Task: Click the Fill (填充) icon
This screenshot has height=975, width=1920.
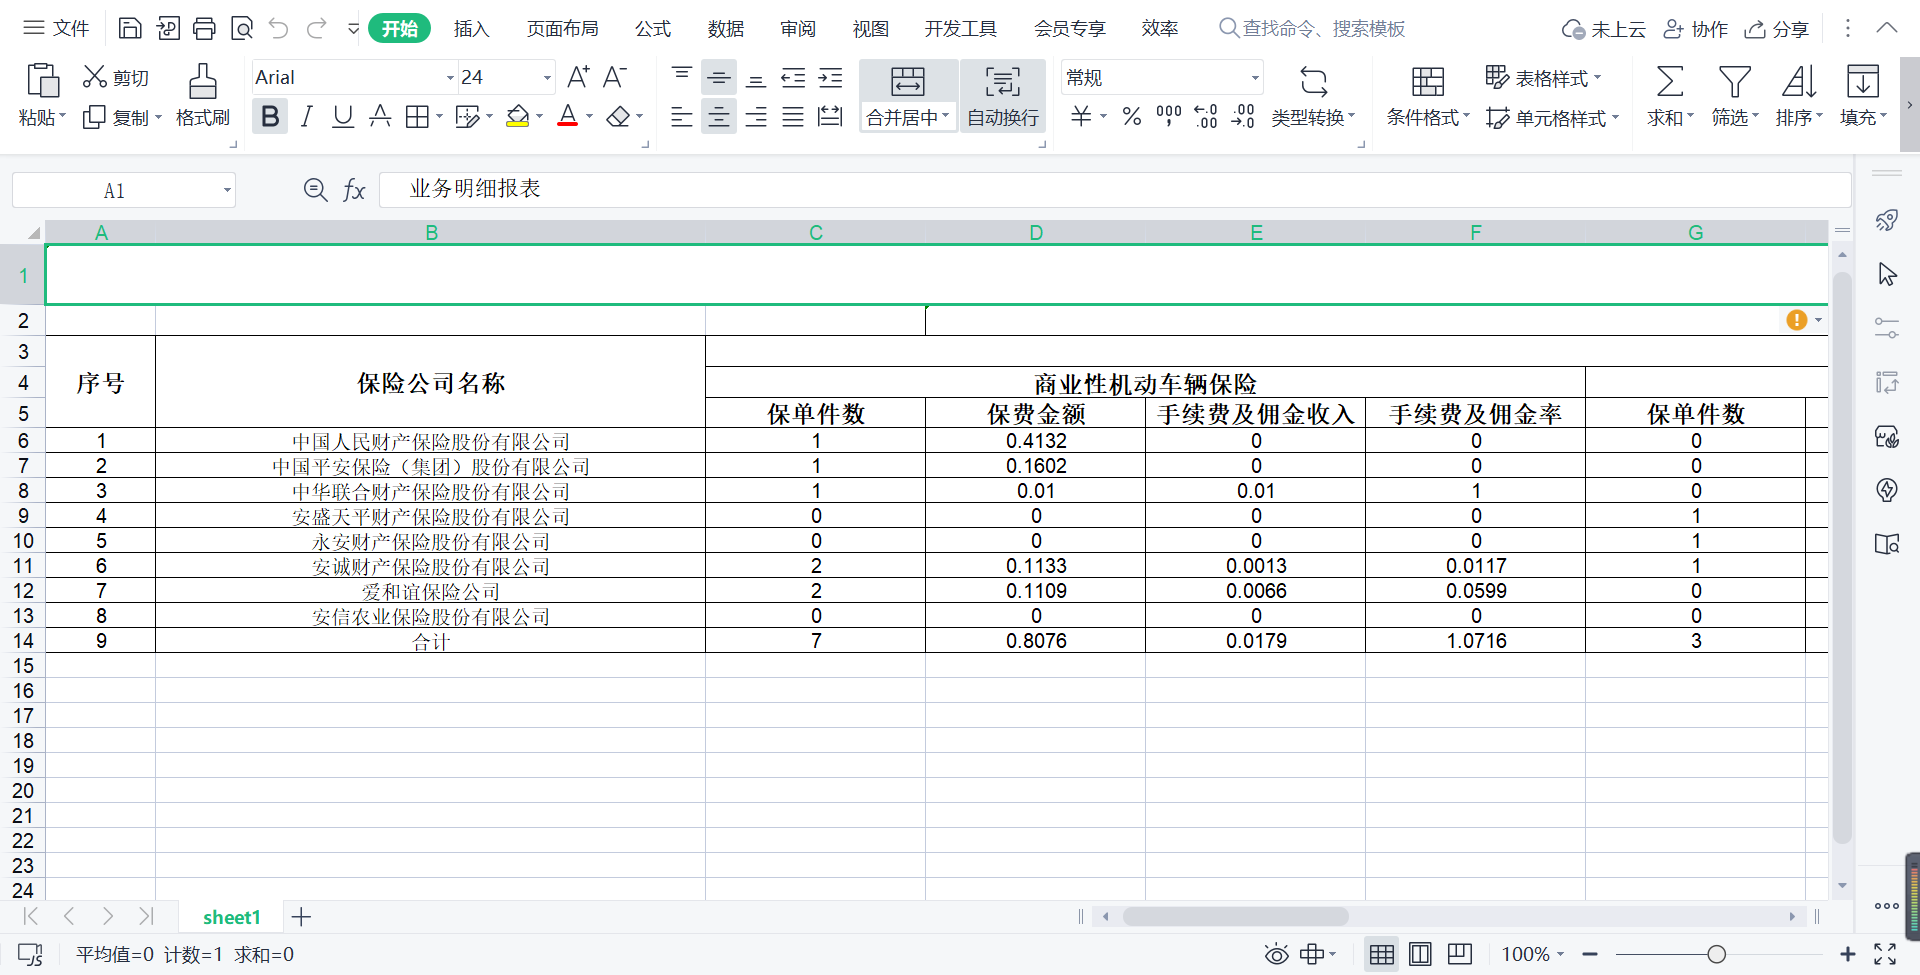Action: coord(1862,81)
